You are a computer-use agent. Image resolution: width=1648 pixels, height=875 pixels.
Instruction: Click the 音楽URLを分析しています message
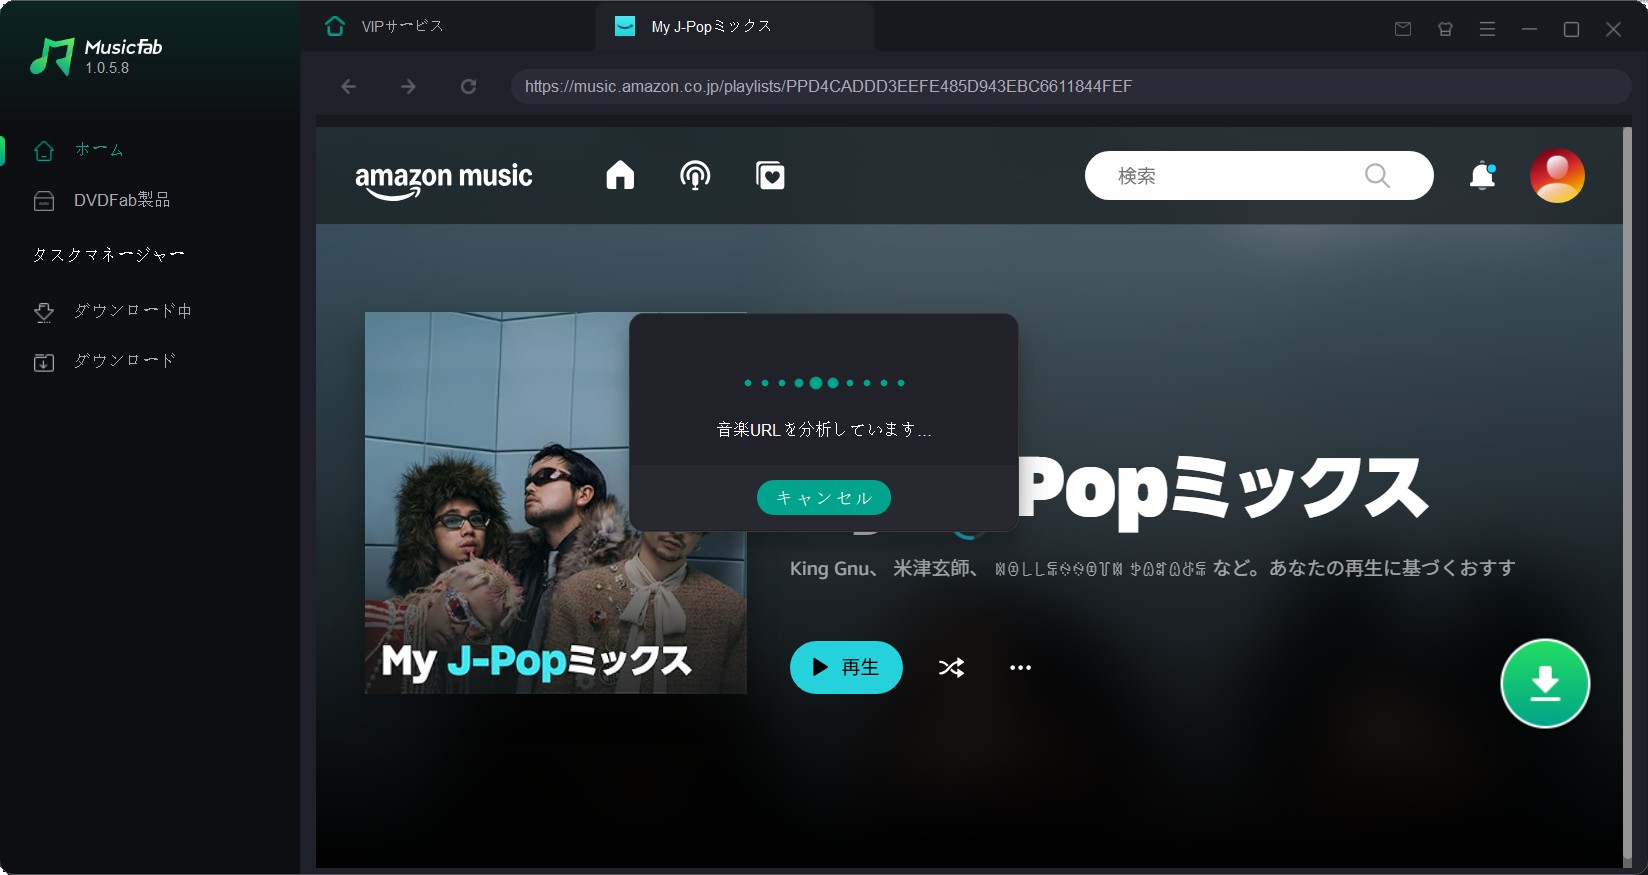(824, 429)
